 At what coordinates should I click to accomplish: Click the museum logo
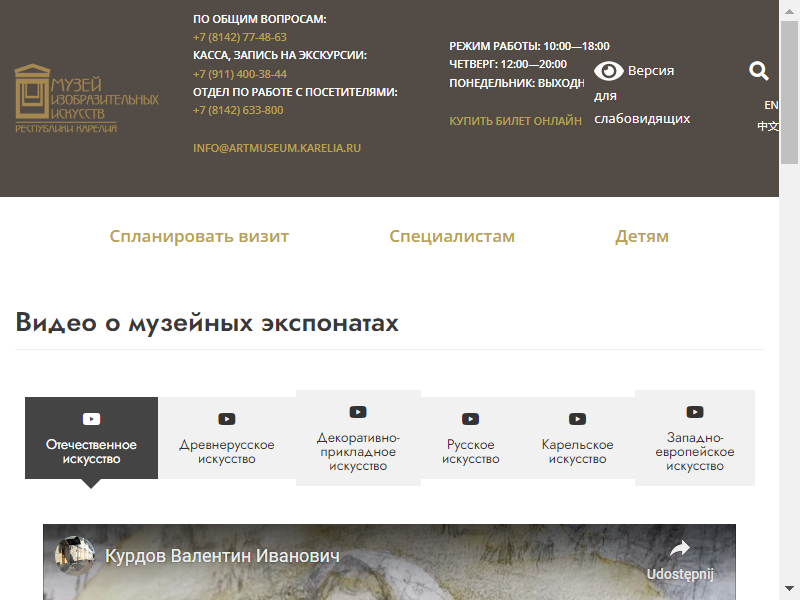[86, 98]
